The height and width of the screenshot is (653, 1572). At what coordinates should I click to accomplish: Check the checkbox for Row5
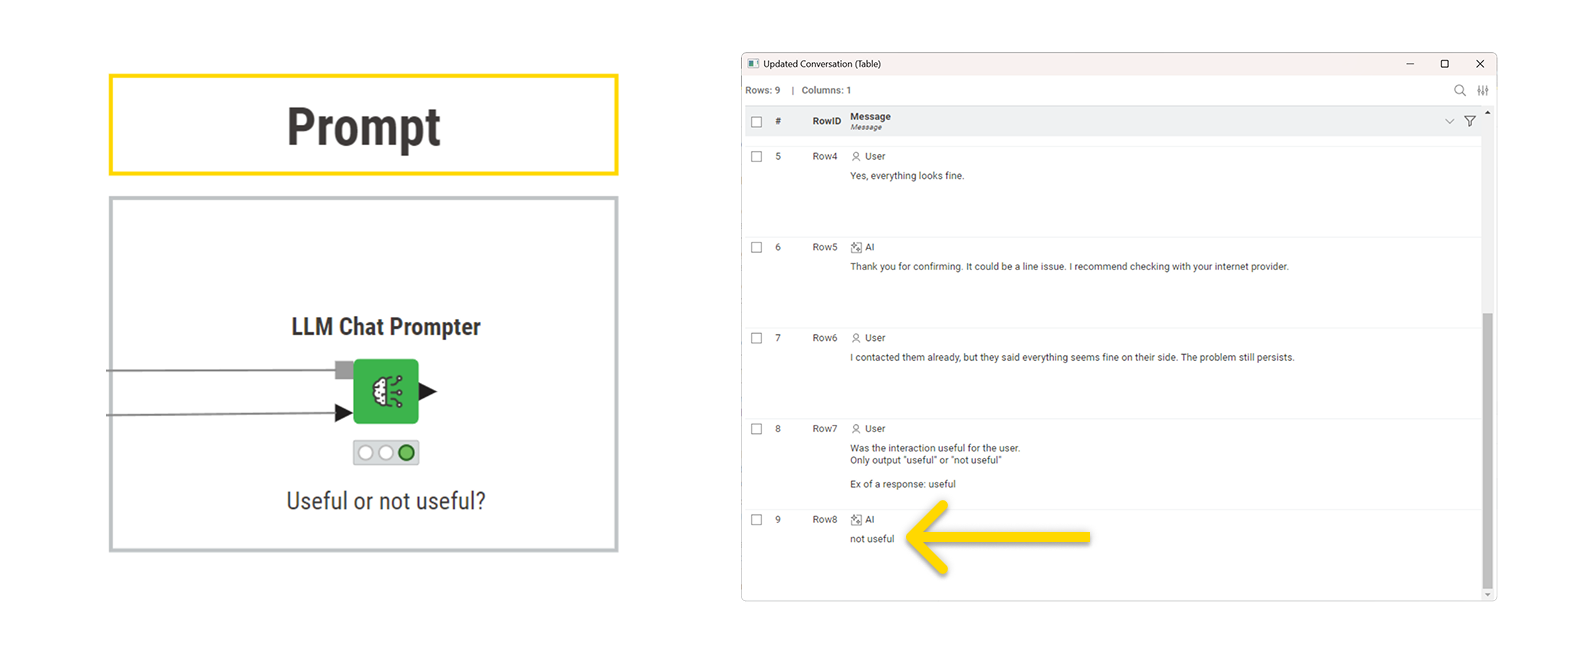coord(757,248)
